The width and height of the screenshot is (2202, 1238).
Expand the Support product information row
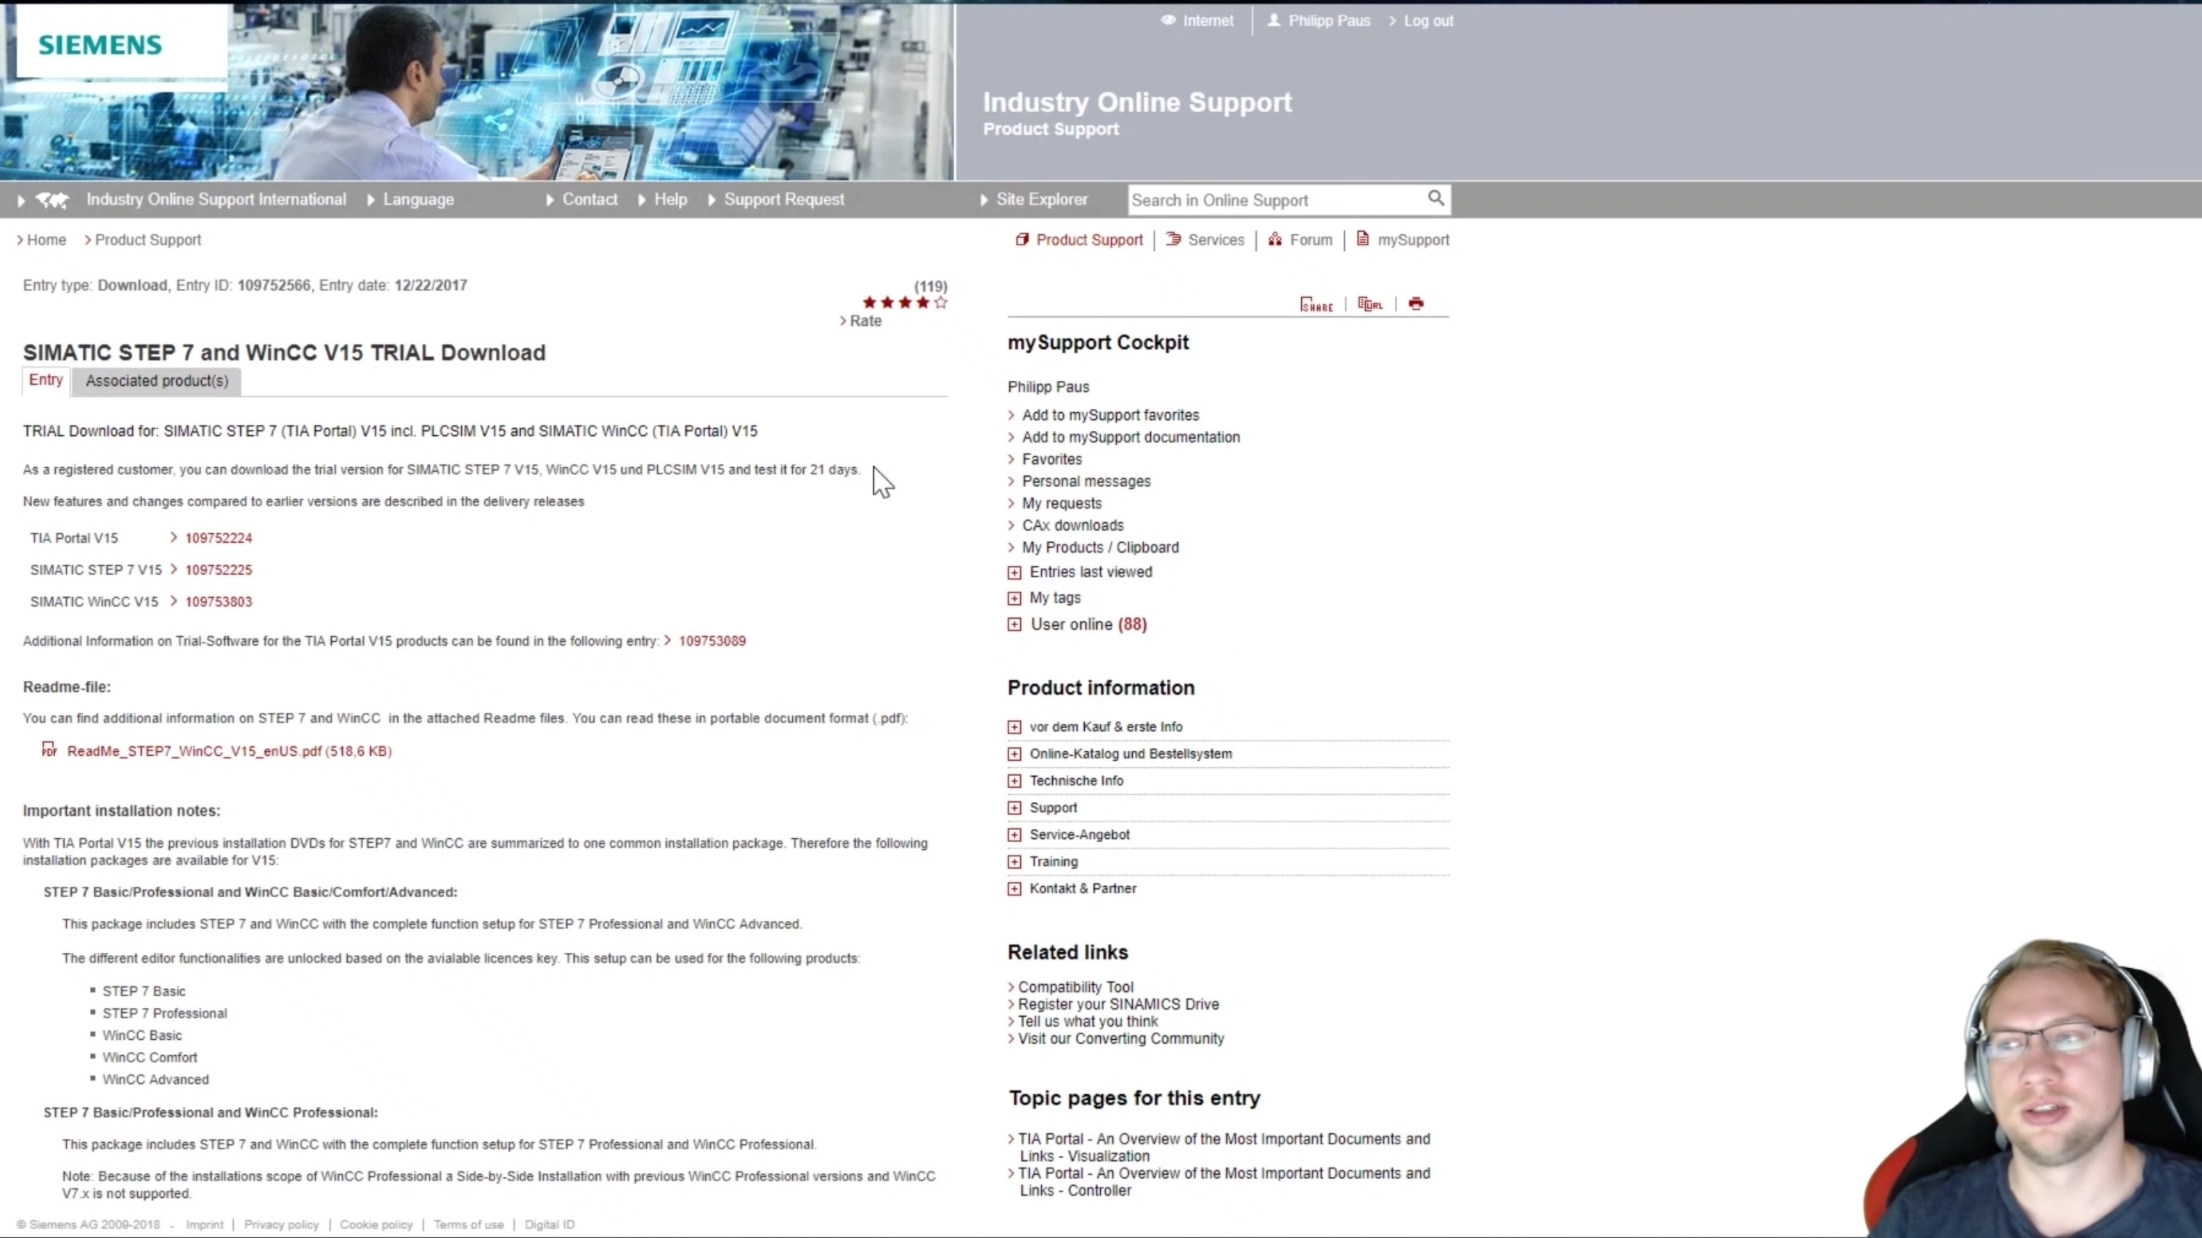click(x=1014, y=808)
